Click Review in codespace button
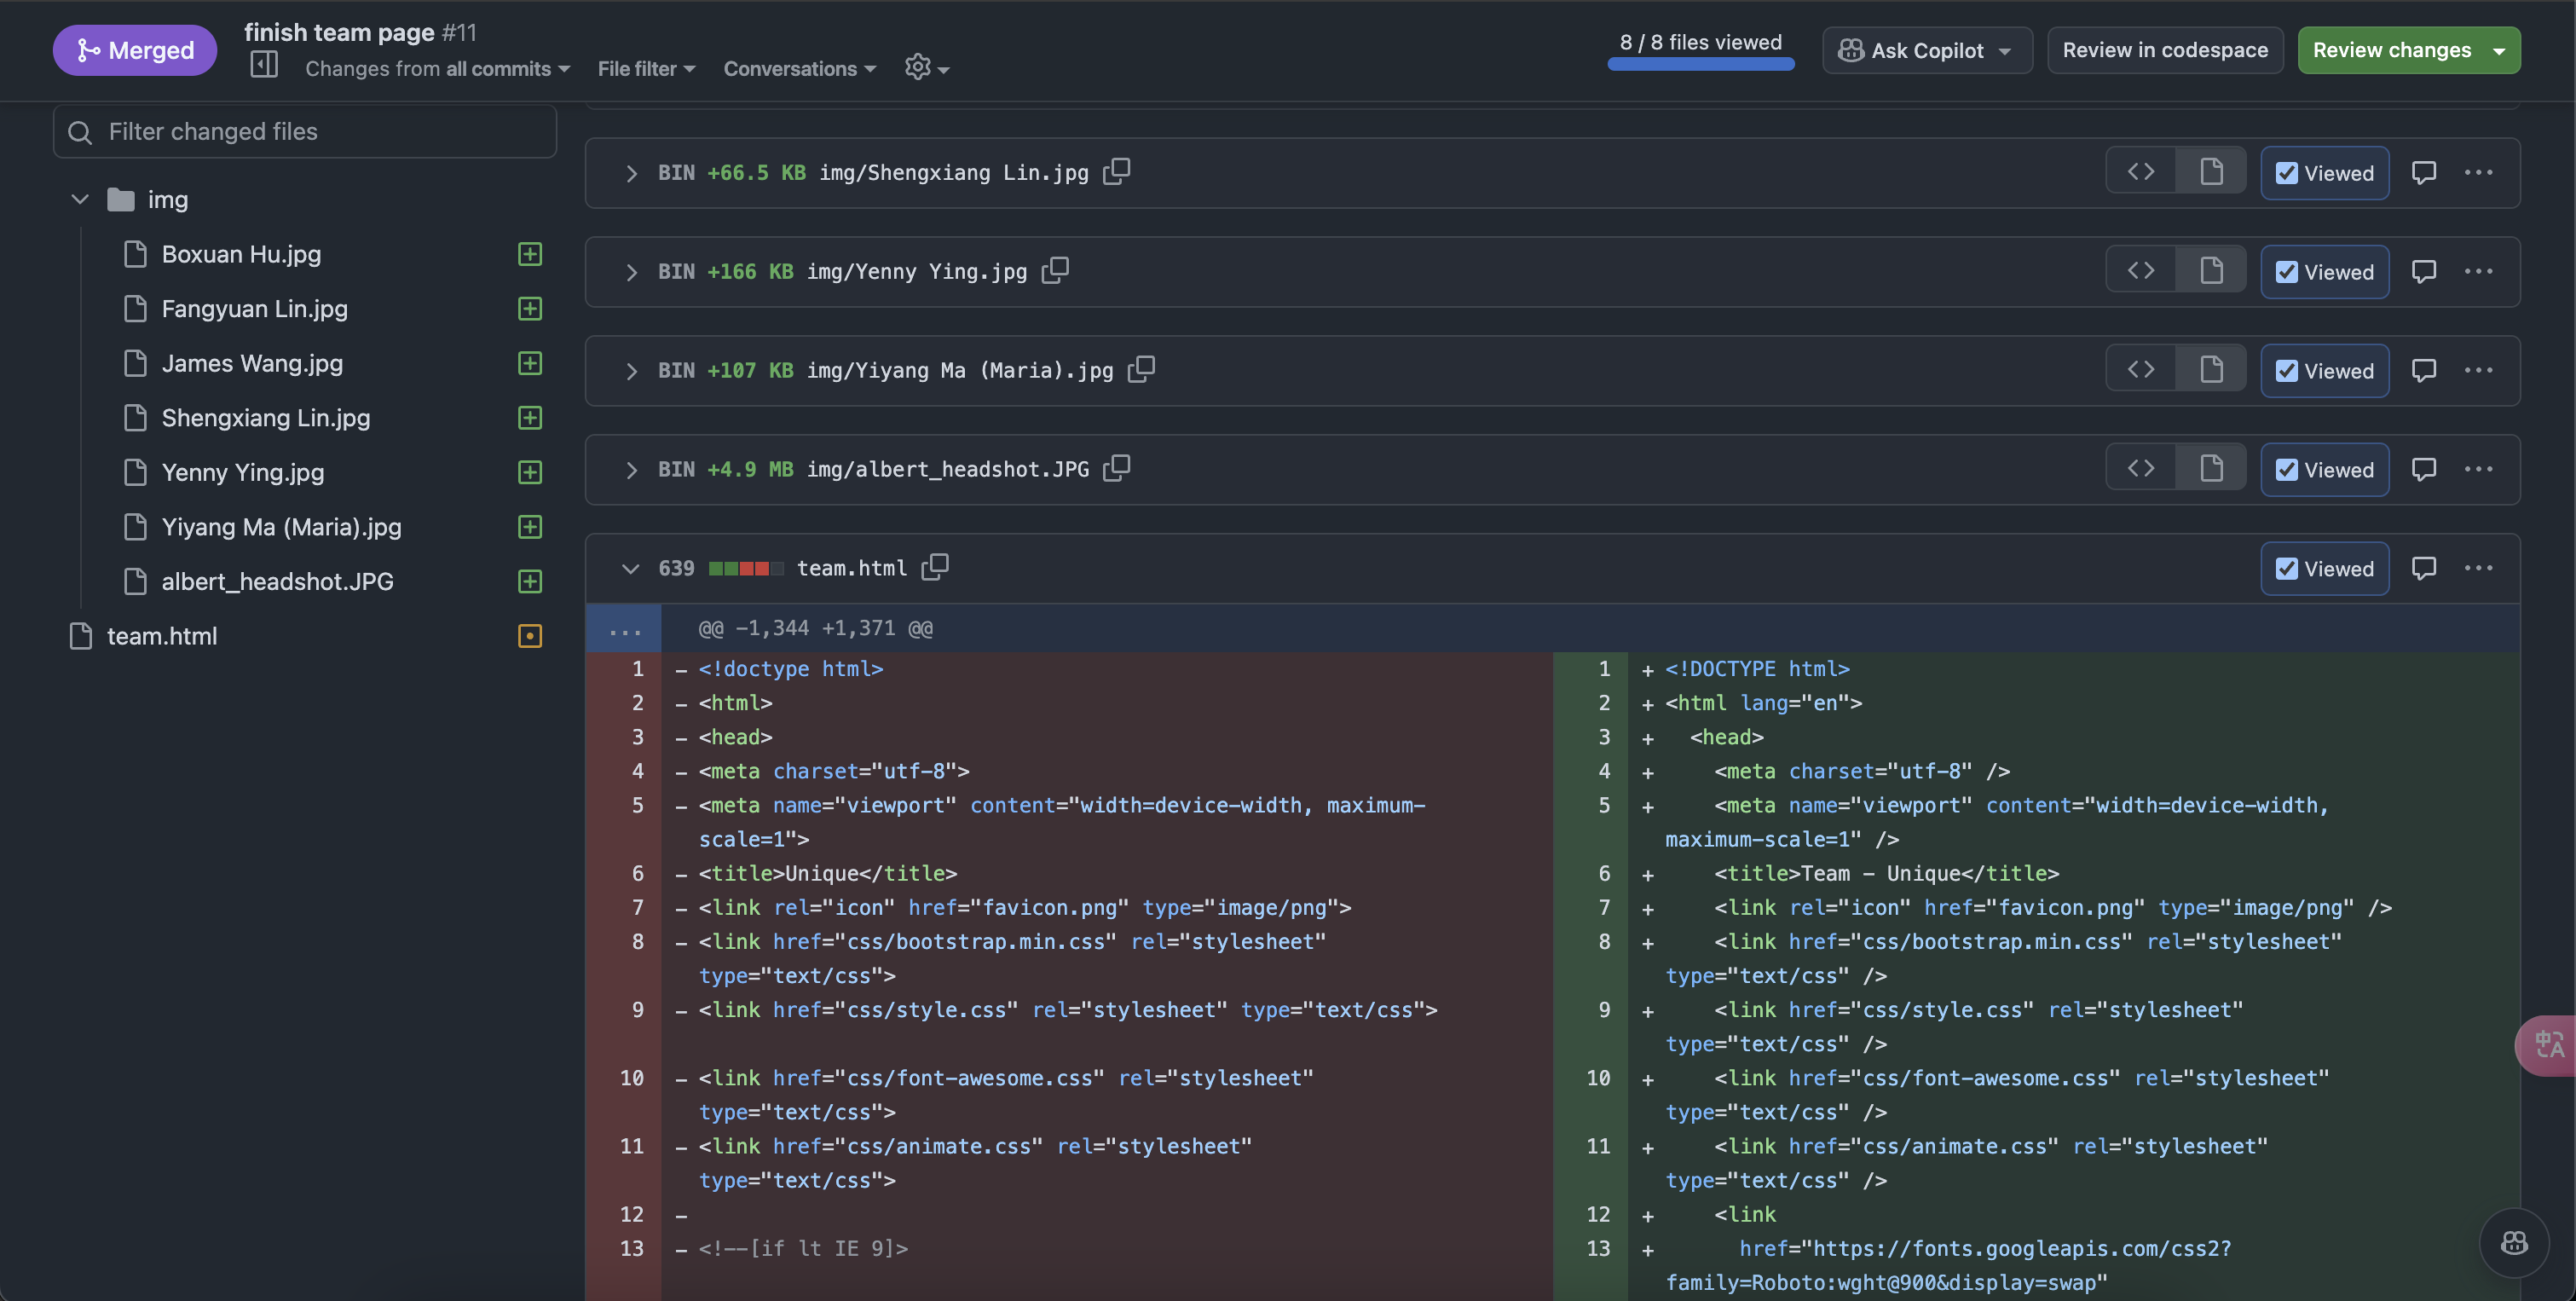The height and width of the screenshot is (1301, 2576). [2165, 50]
